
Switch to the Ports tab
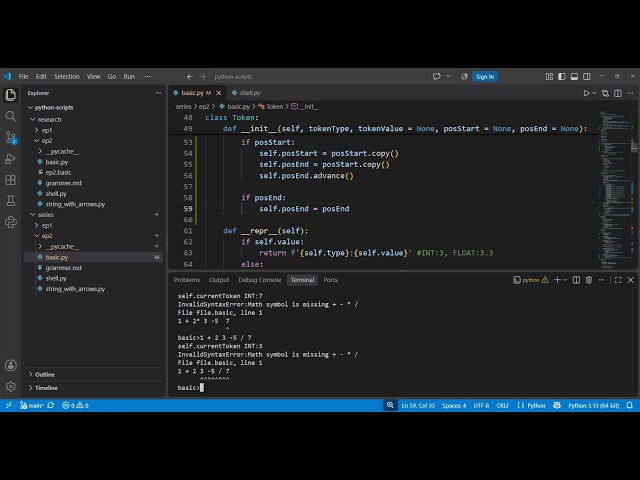tap(330, 280)
